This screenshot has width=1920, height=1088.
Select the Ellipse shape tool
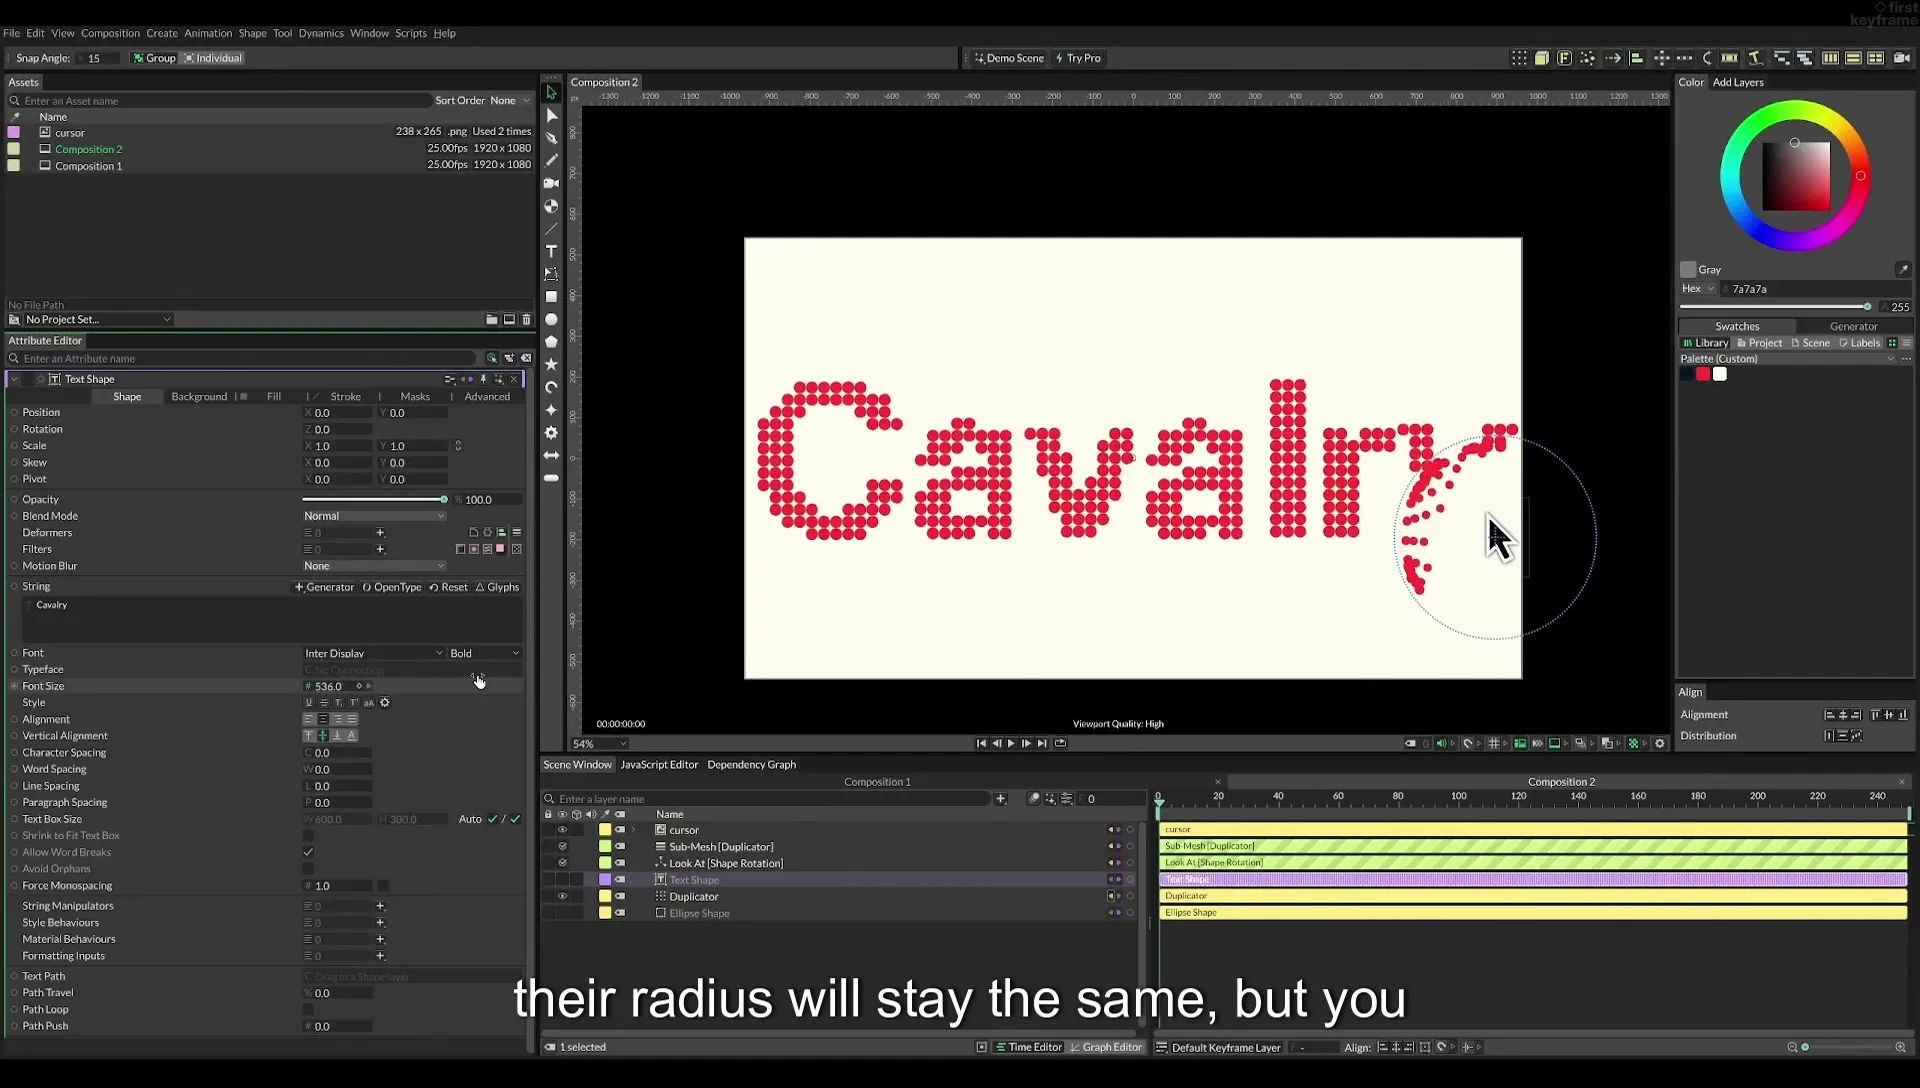coord(551,320)
